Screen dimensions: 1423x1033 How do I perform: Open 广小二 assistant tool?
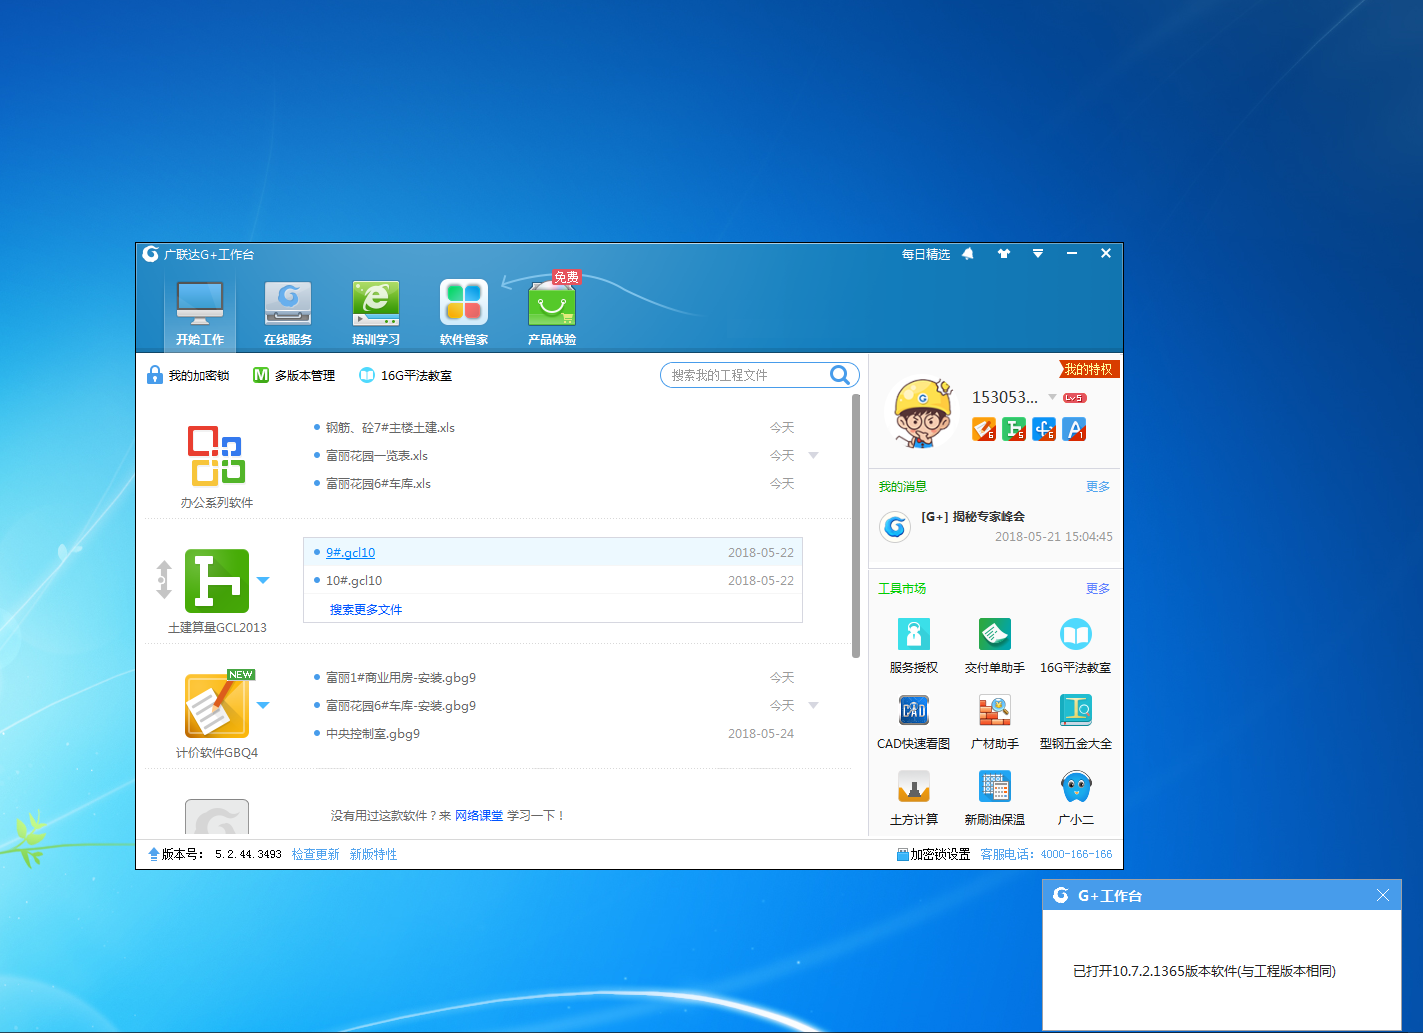tap(1076, 797)
